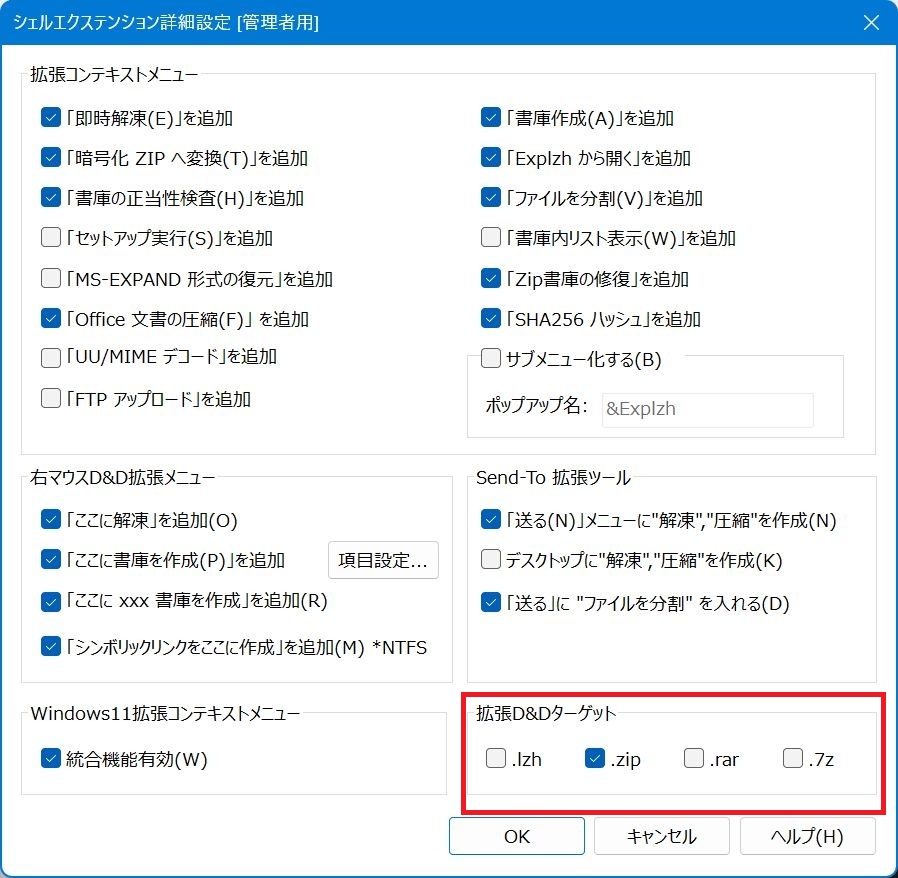The image size is (898, 878).
Task: Enable「UU/MIME デコード」を追加
Action: pyautogui.click(x=52, y=357)
